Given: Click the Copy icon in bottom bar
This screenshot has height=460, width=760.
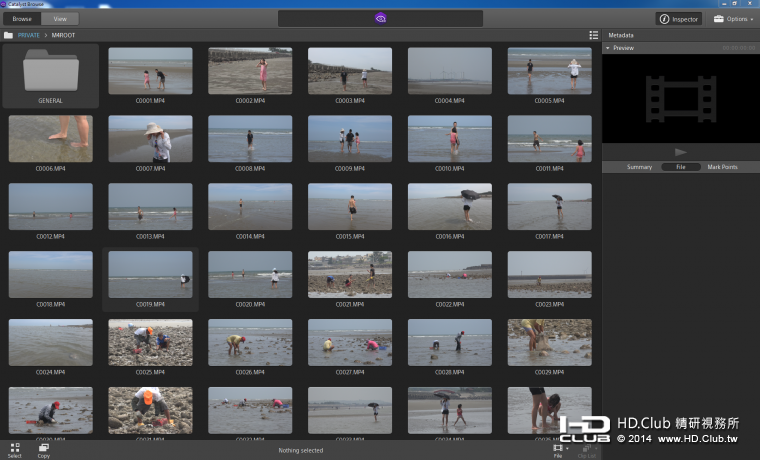Looking at the screenshot, I should pyautogui.click(x=43, y=448).
